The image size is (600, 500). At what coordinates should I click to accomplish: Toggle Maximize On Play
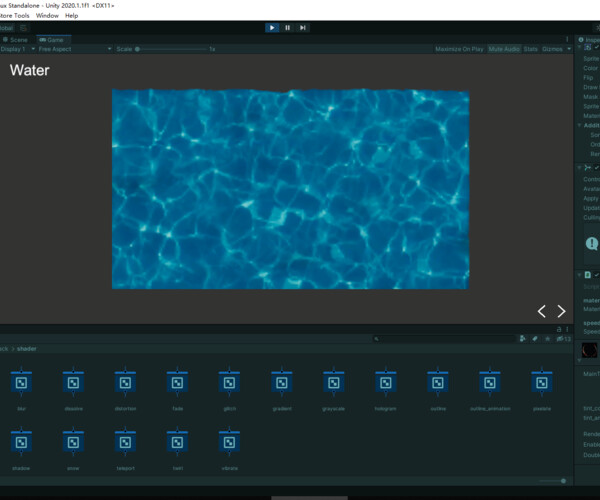coord(459,49)
